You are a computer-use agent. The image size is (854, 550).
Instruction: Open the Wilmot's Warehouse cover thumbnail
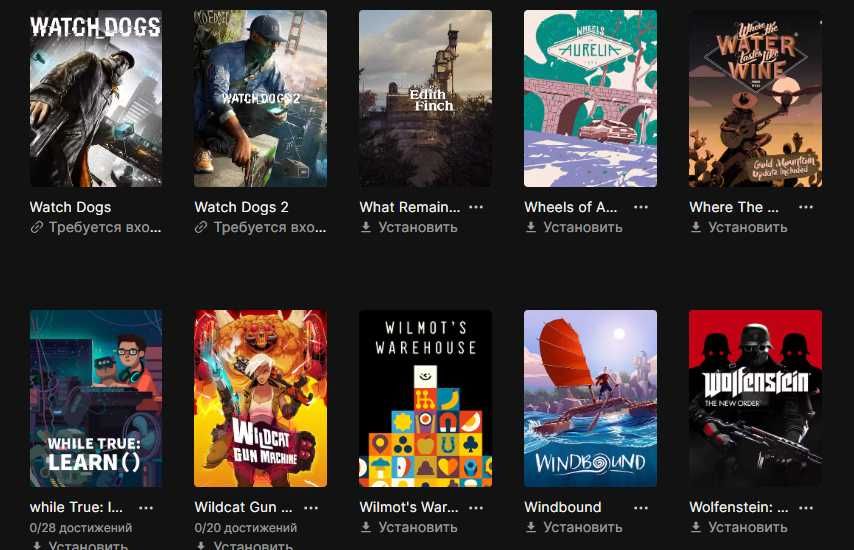click(x=425, y=399)
